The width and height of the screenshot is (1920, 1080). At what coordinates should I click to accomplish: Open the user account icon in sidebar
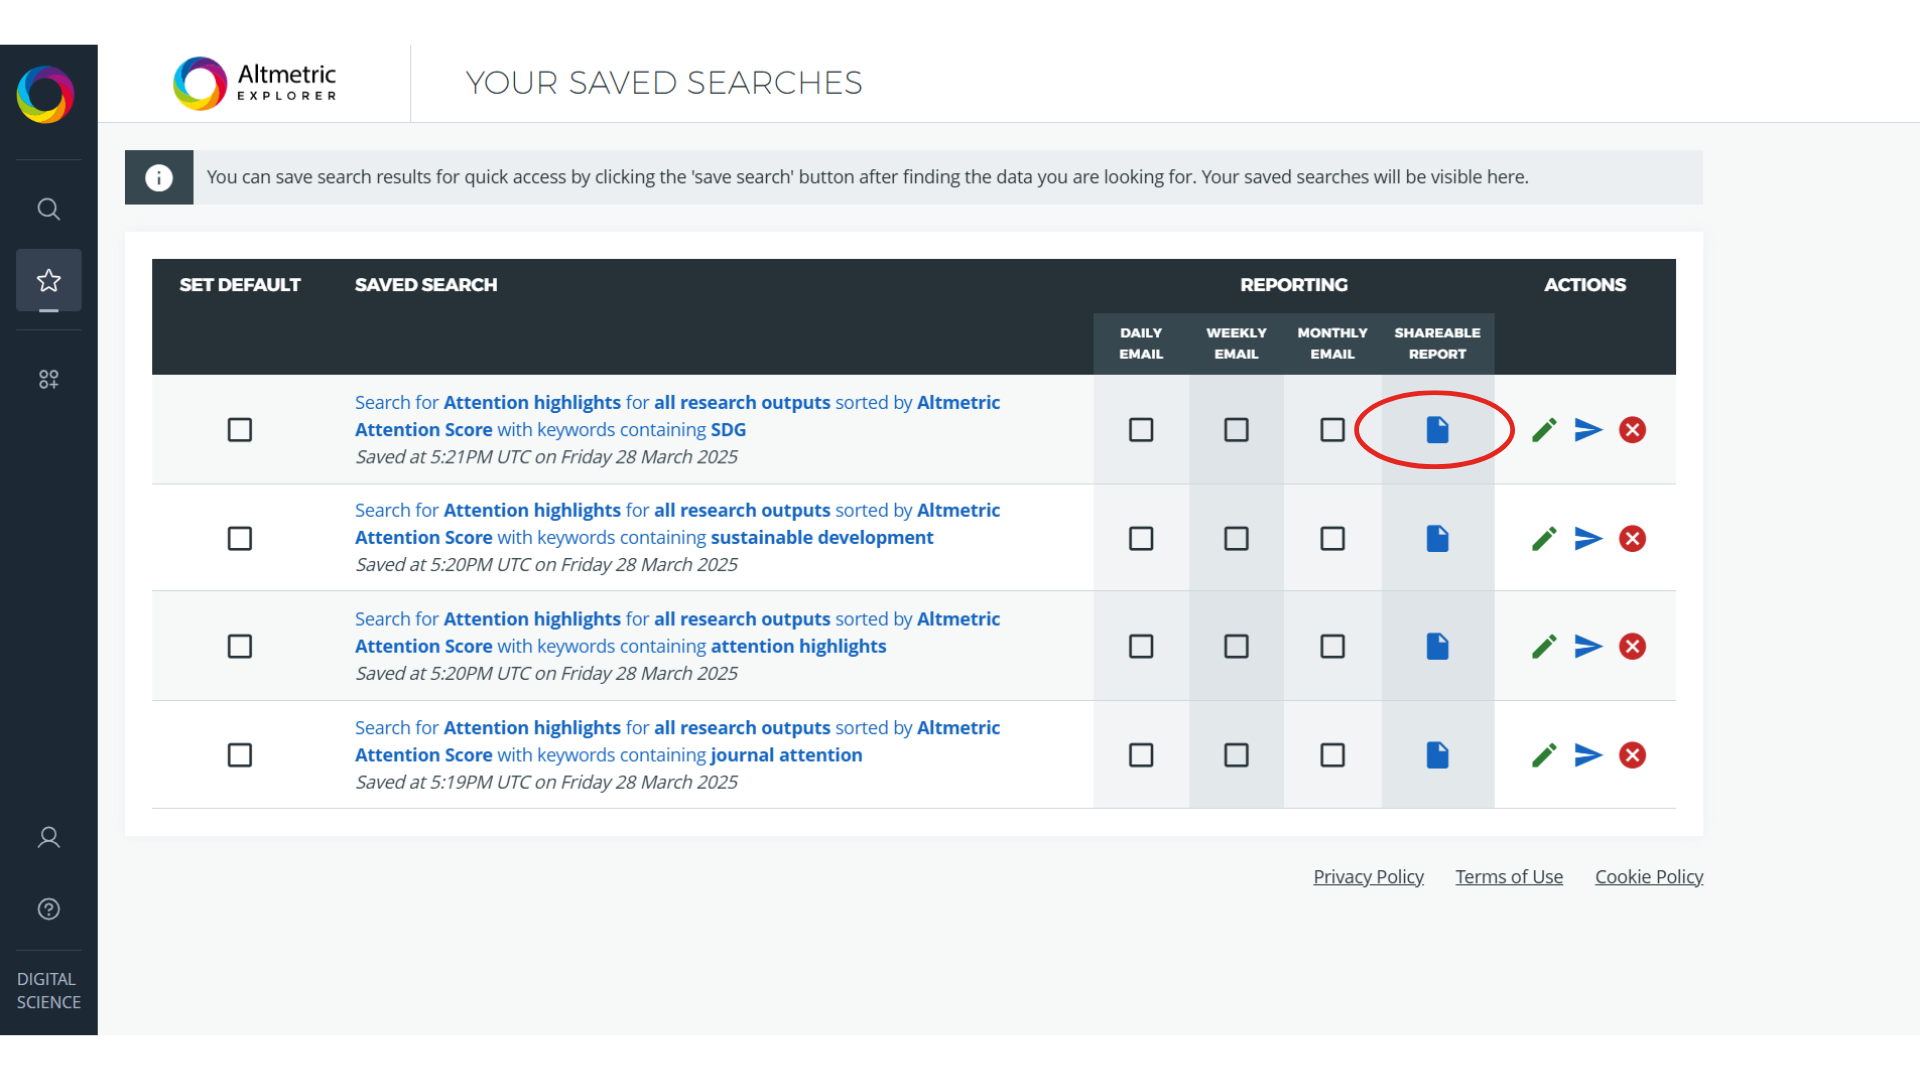pos(48,838)
